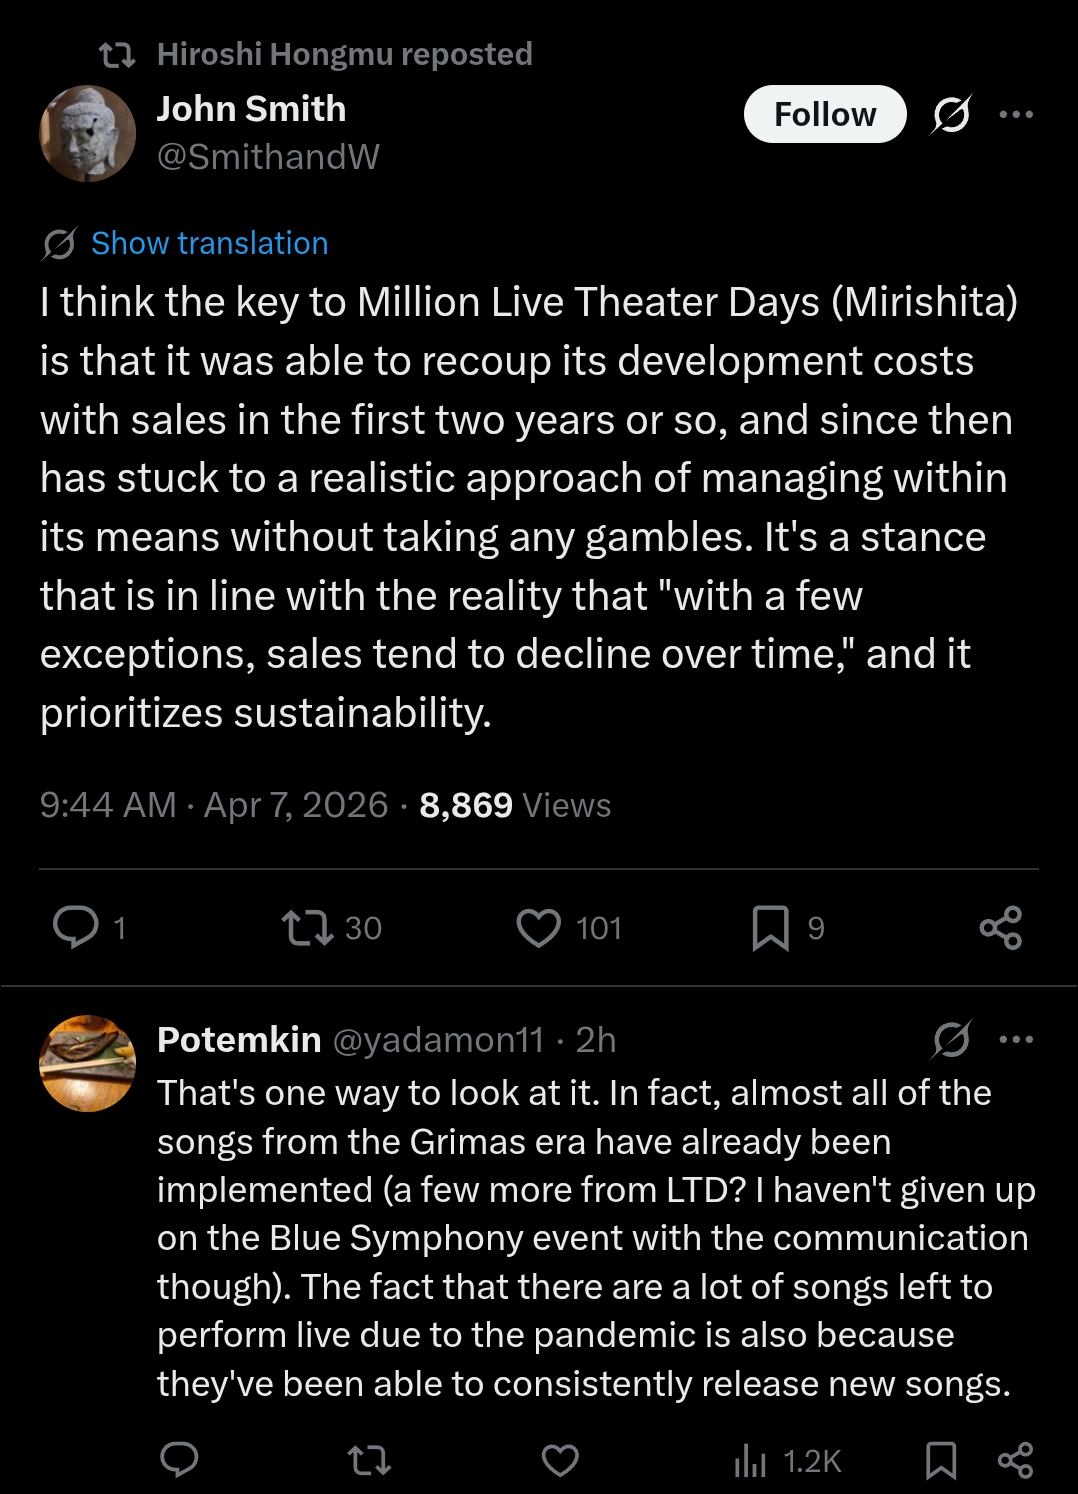Viewport: 1078px width, 1494px height.
Task: Repost John Smith's post
Action: (x=307, y=927)
